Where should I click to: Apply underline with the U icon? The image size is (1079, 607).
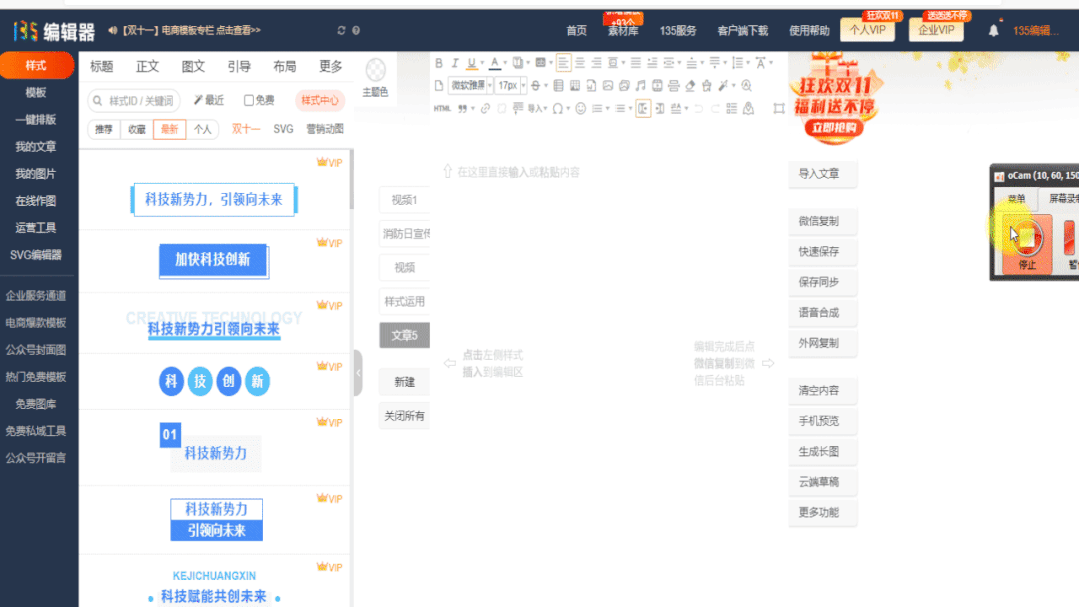[x=471, y=63]
